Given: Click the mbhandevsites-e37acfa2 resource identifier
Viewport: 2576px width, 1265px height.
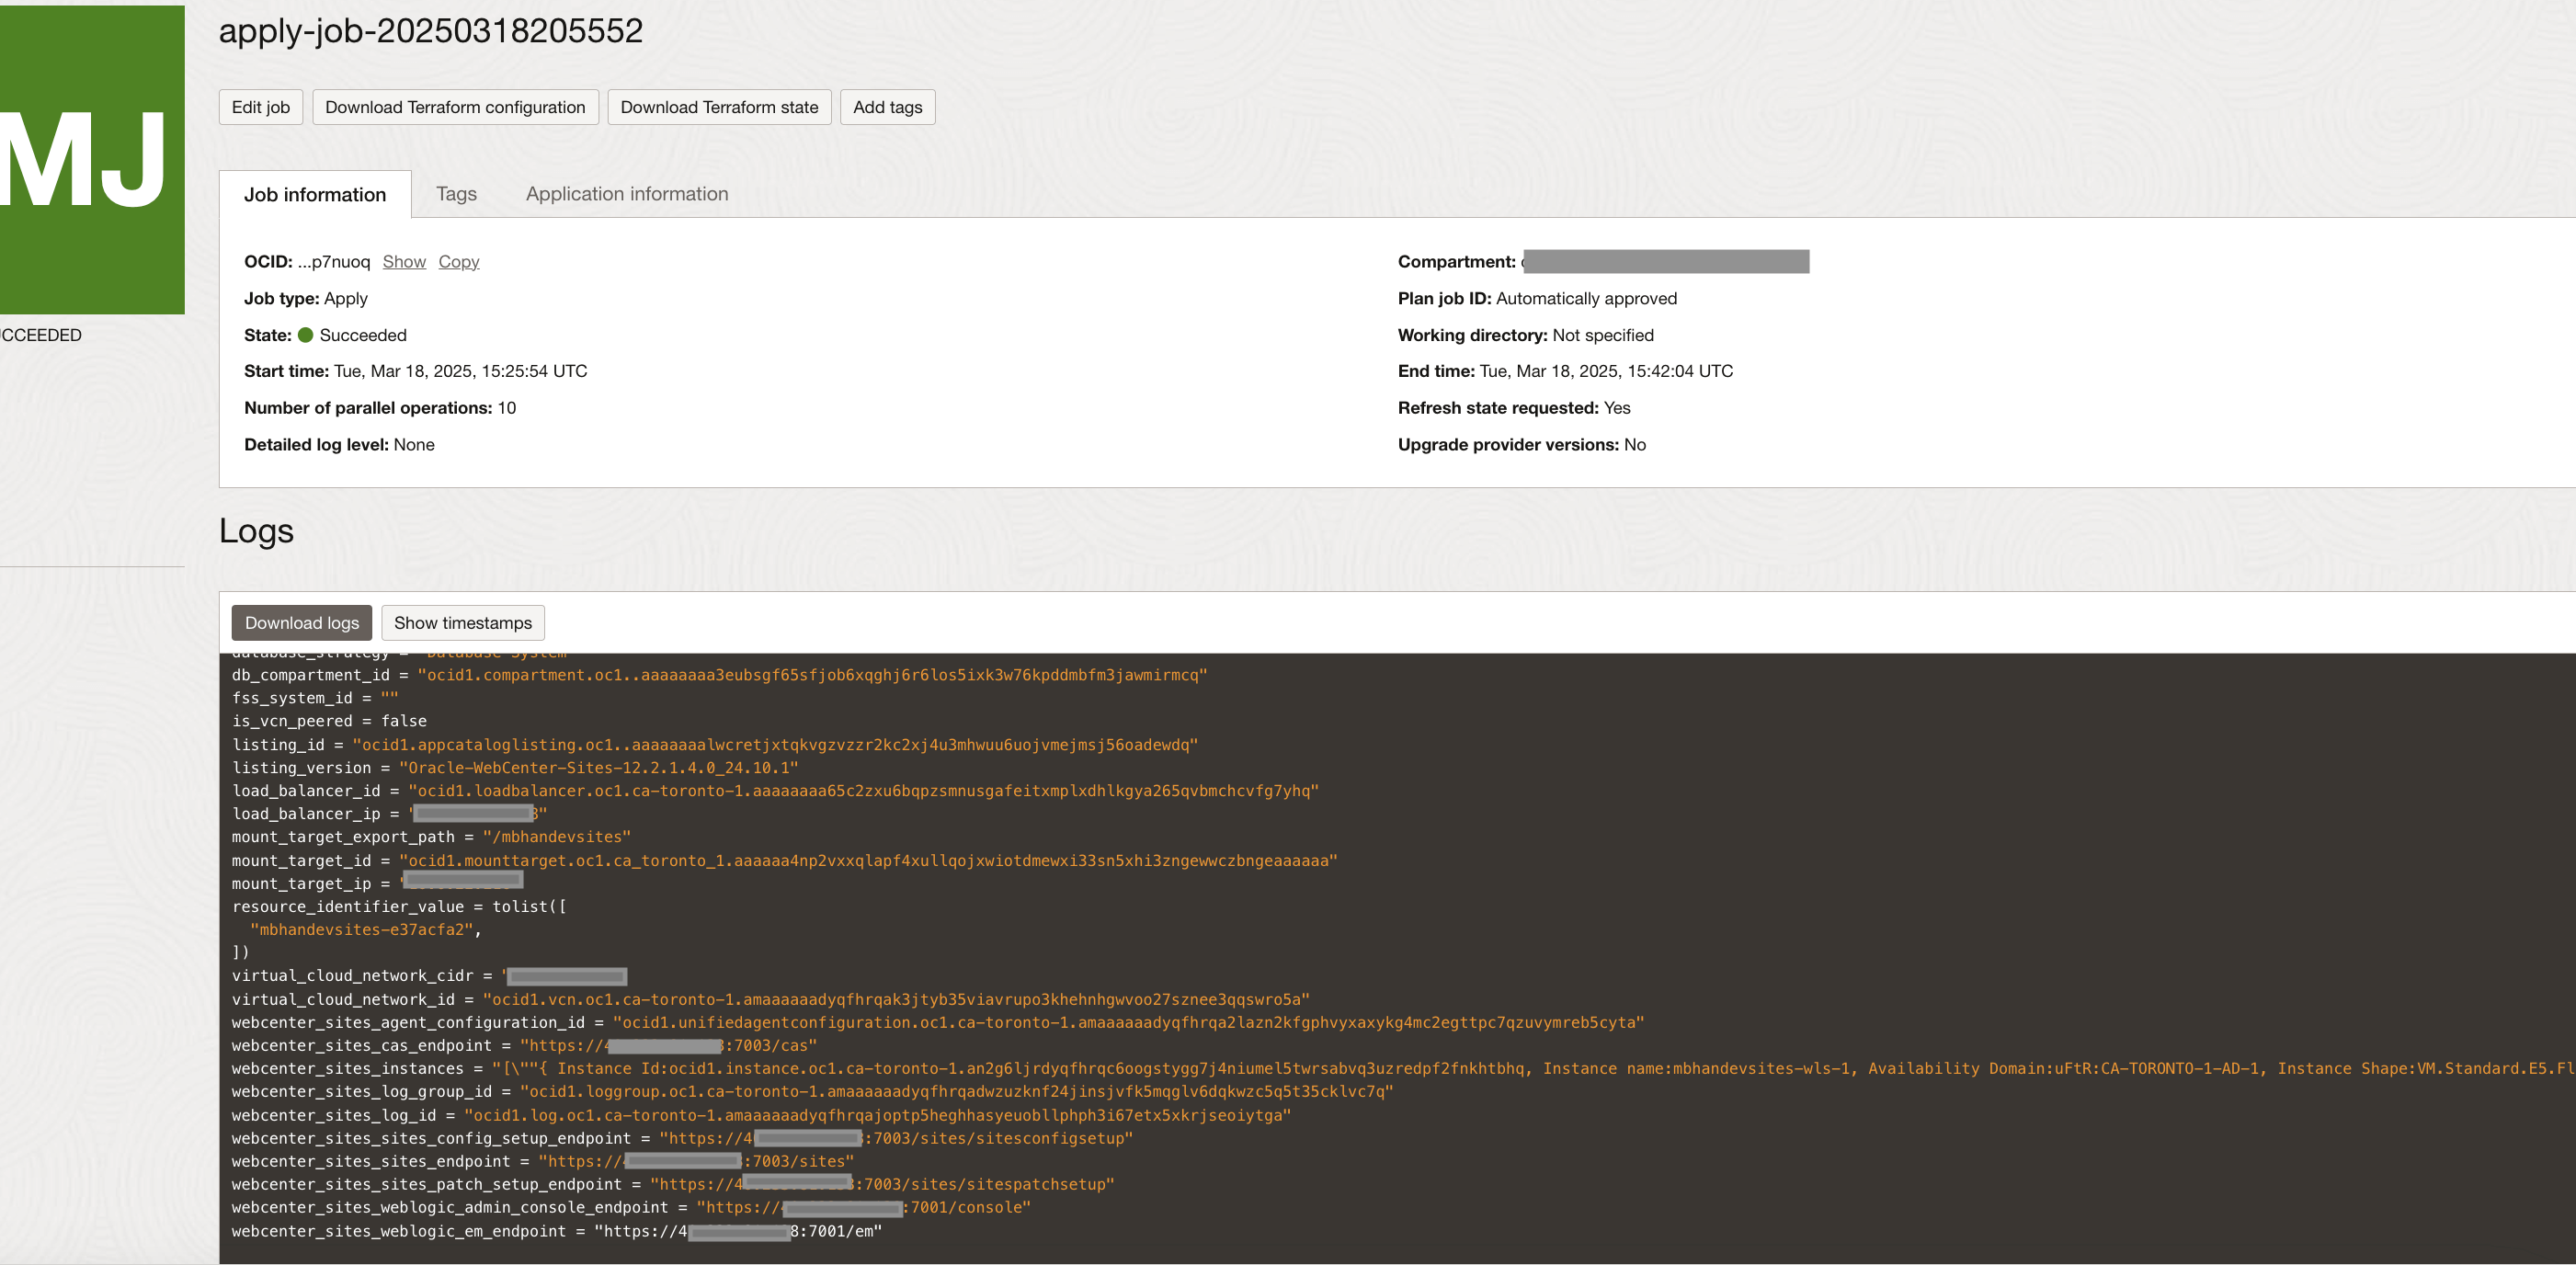Looking at the screenshot, I should (x=361, y=930).
